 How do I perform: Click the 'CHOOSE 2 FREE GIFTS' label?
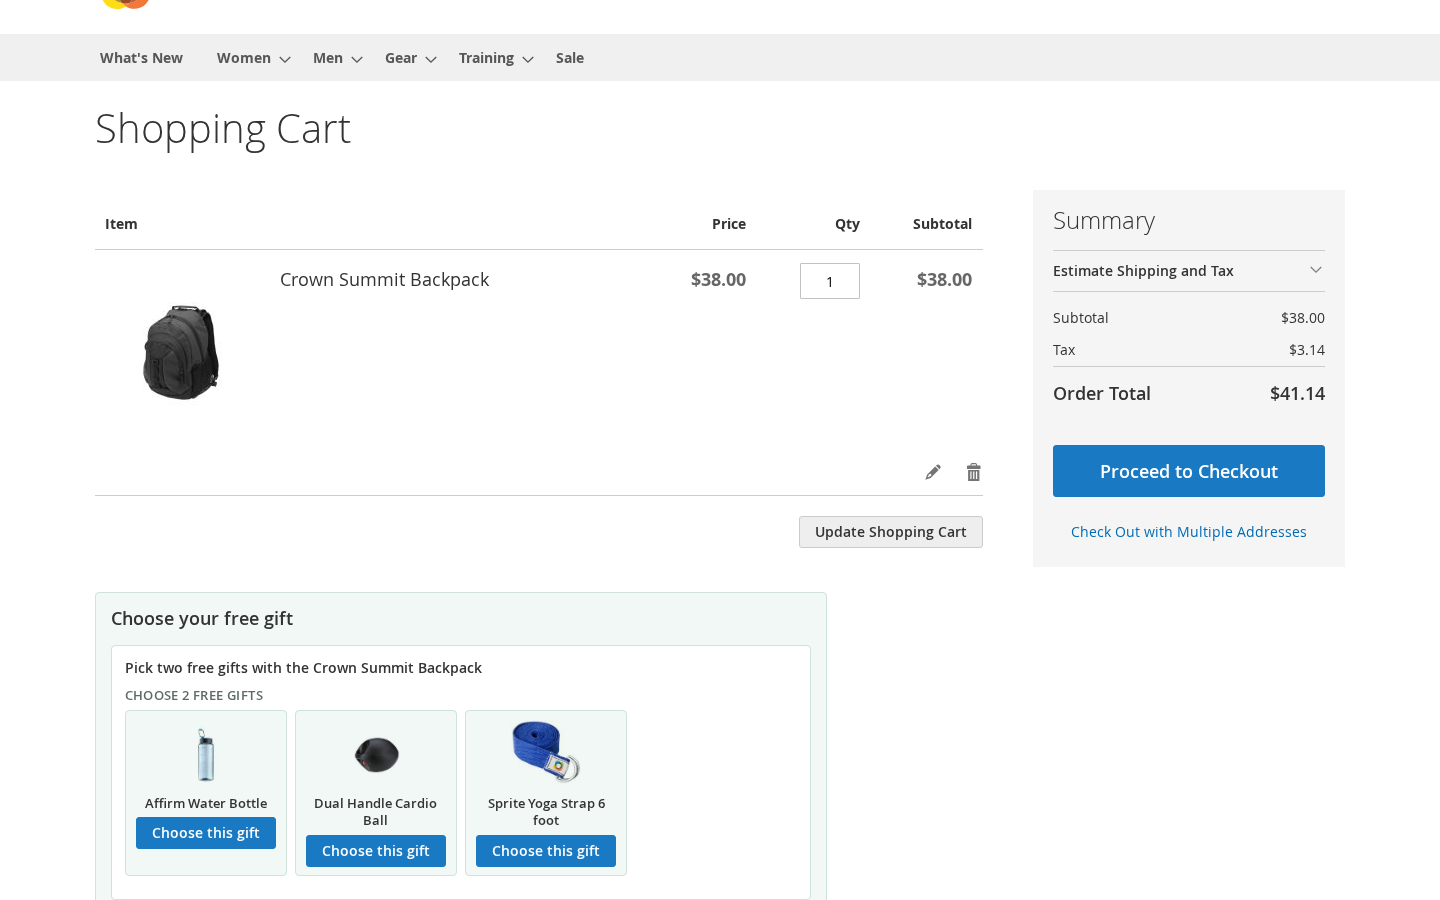(194, 696)
